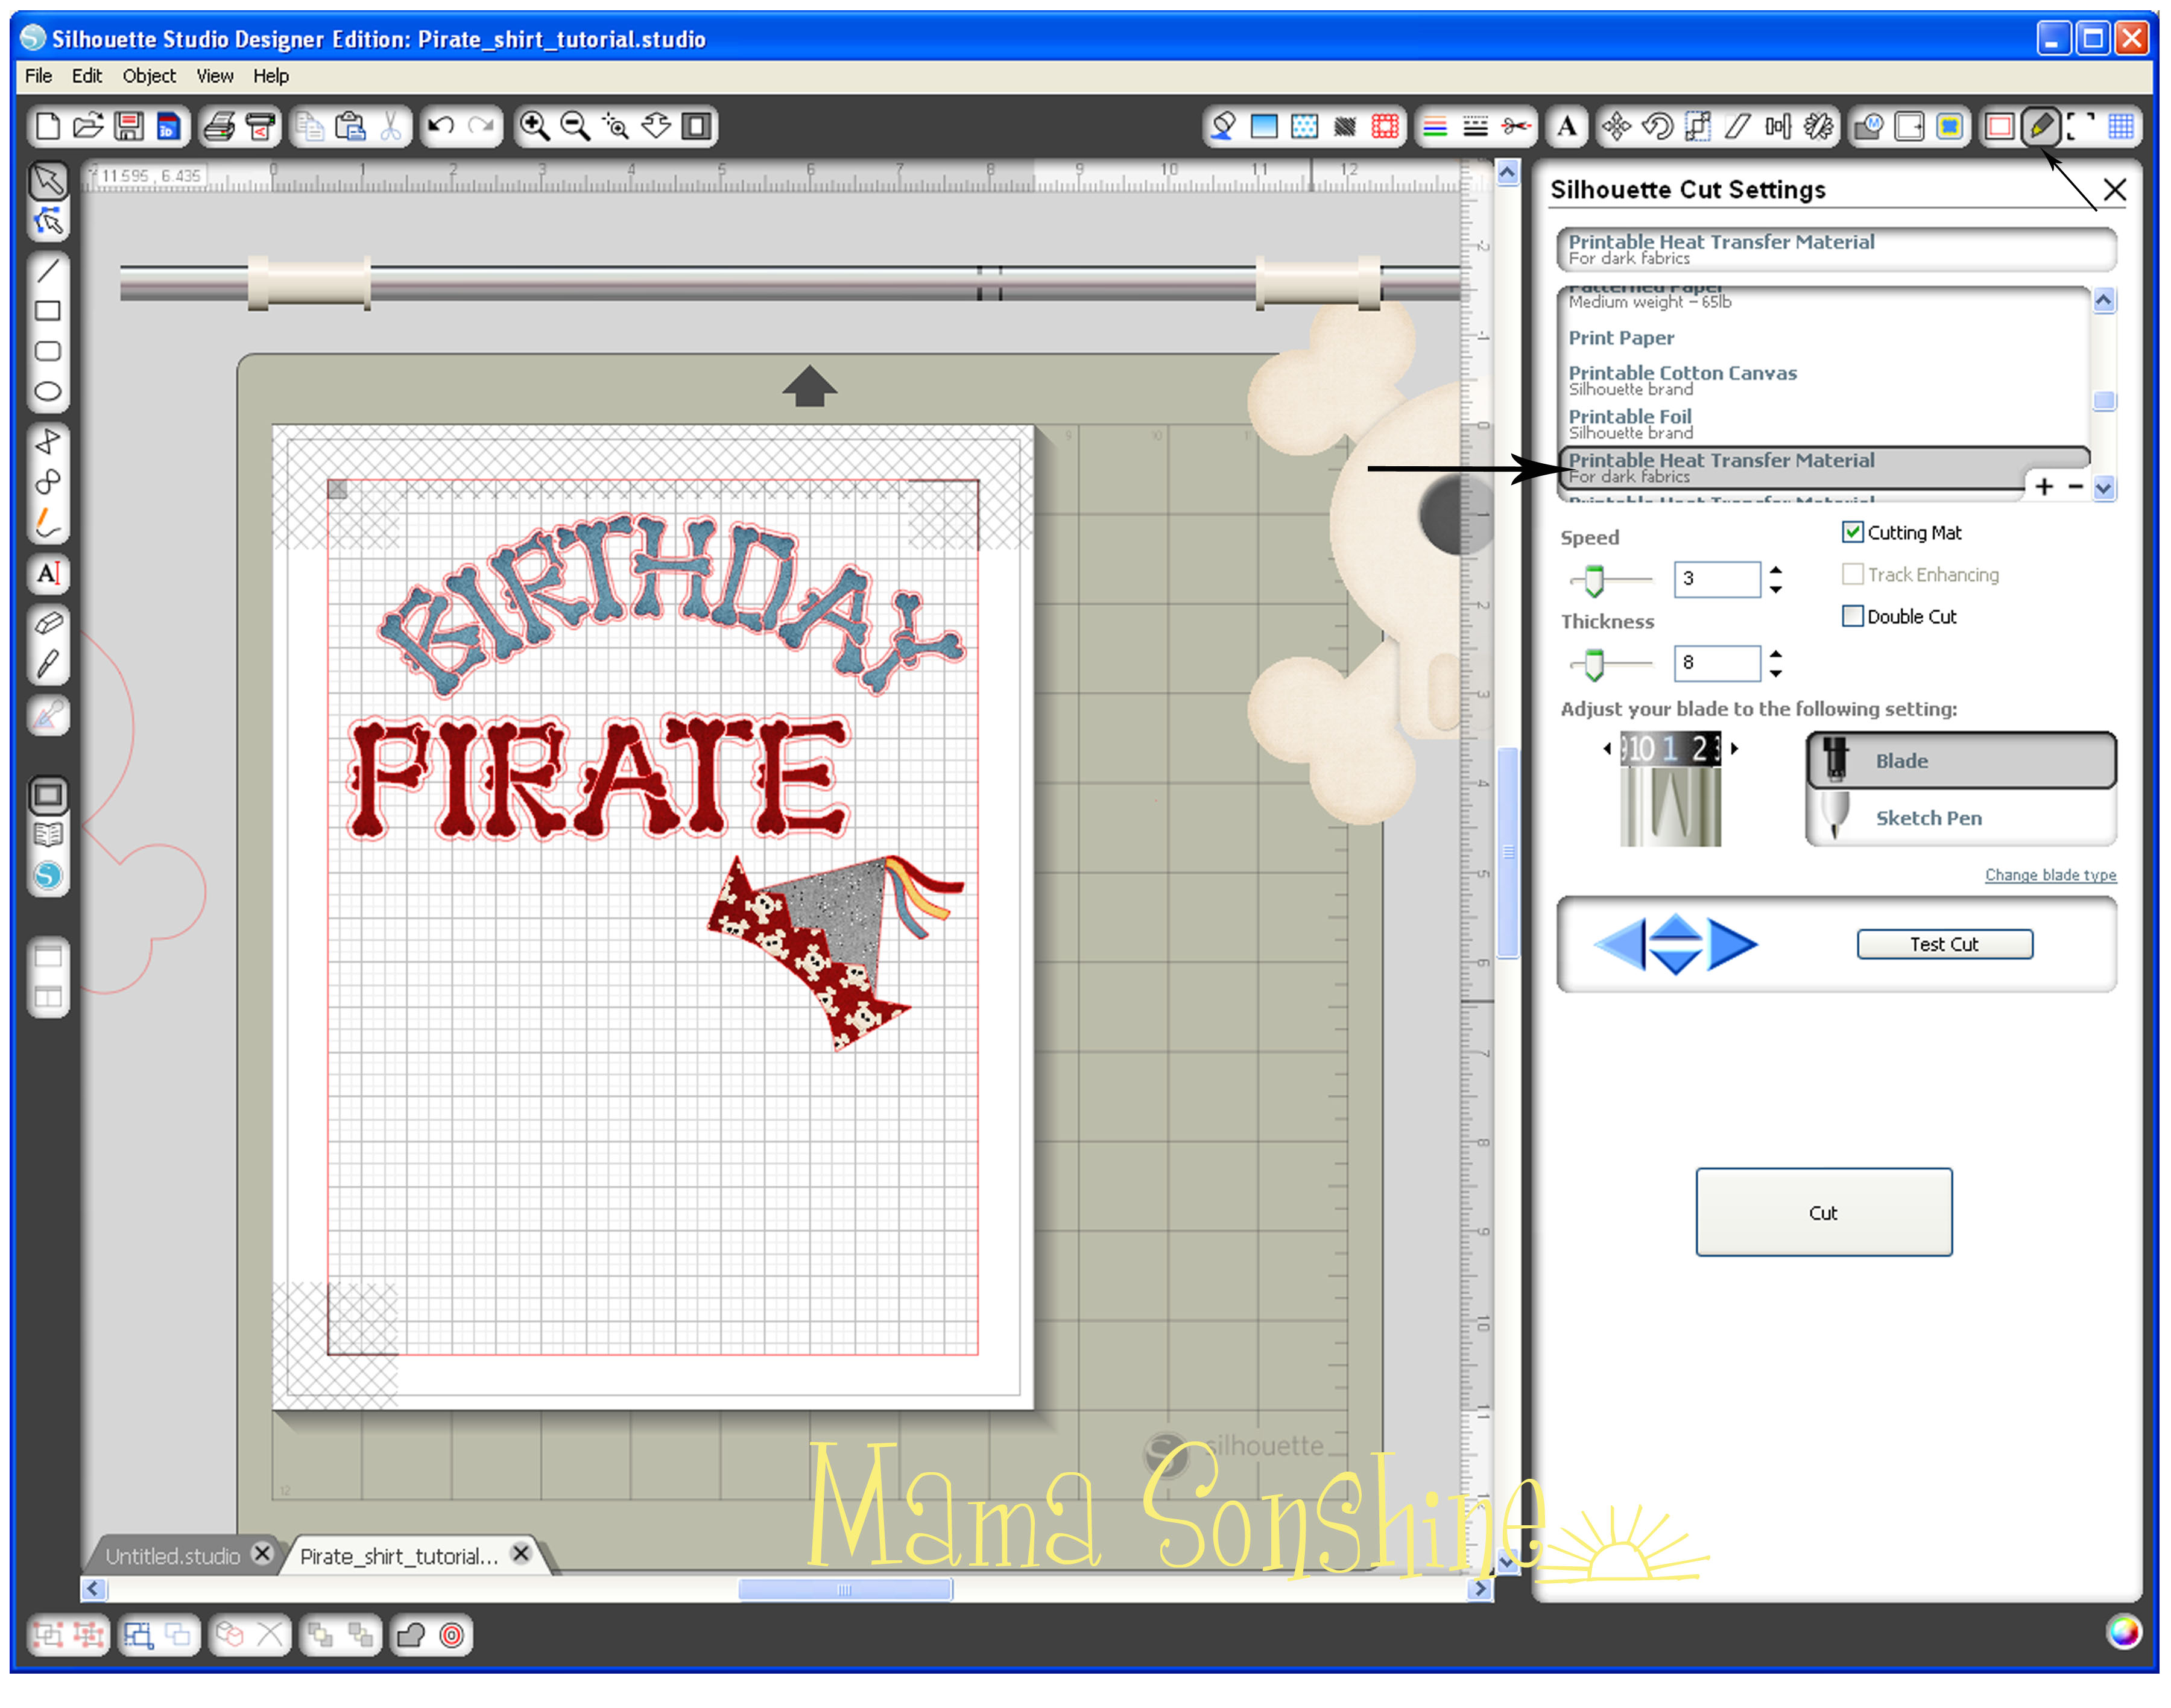Image resolution: width=2171 pixels, height=1708 pixels.
Task: Enable the Double Cut checkbox
Action: pos(1852,616)
